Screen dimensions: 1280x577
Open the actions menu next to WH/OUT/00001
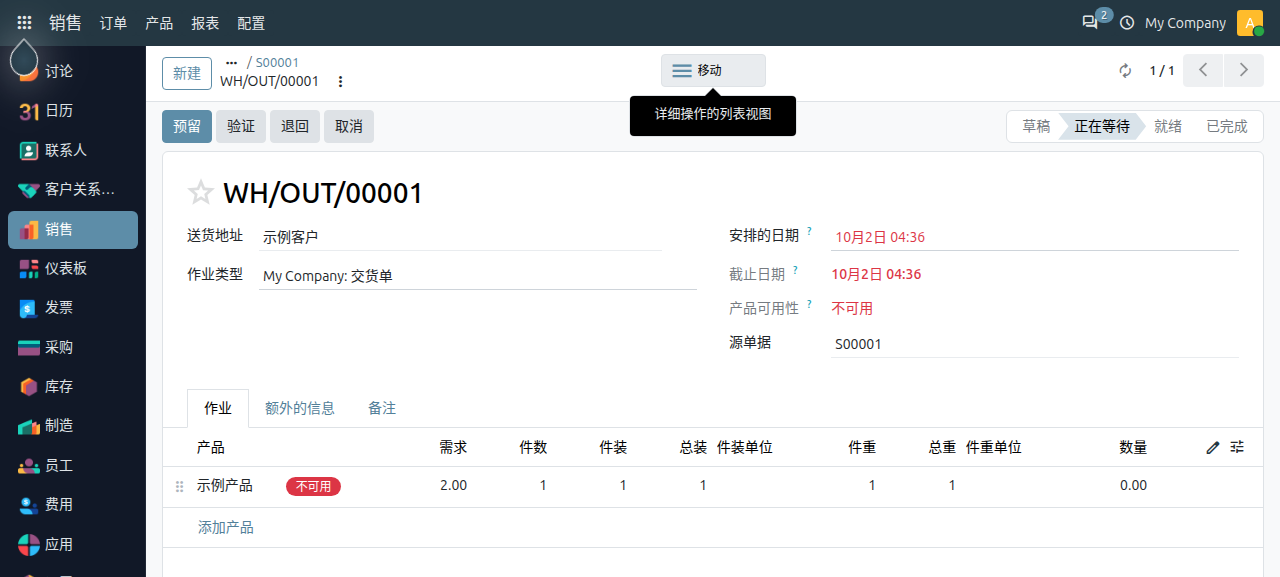(340, 81)
